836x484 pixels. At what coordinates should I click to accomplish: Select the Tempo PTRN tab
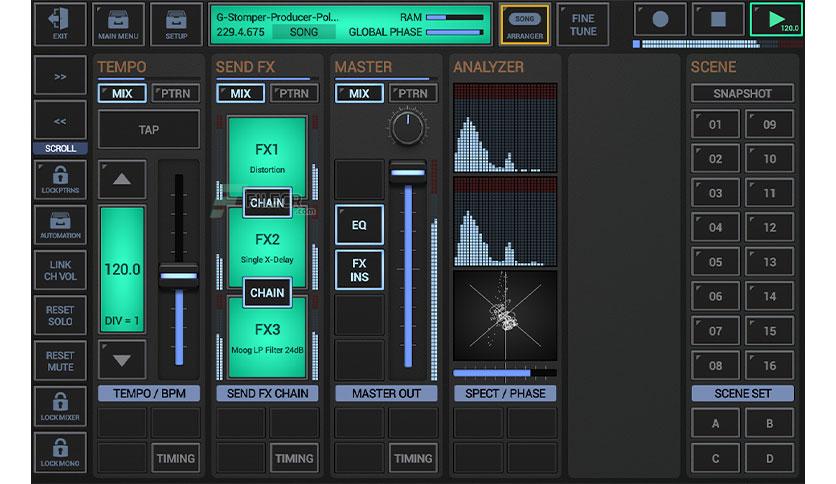176,93
